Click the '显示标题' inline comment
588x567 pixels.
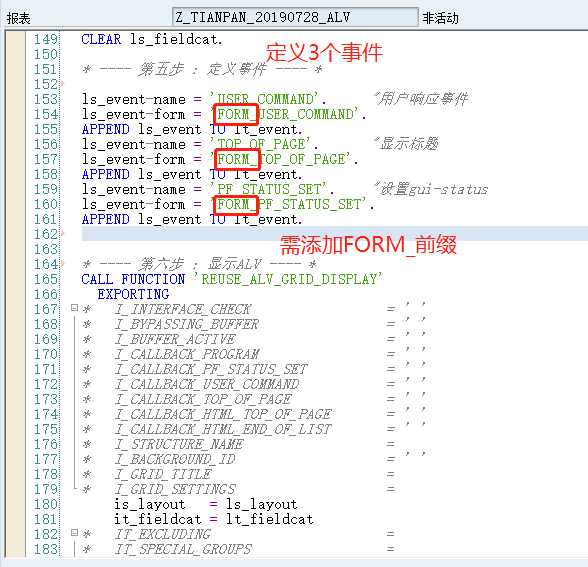(406, 144)
